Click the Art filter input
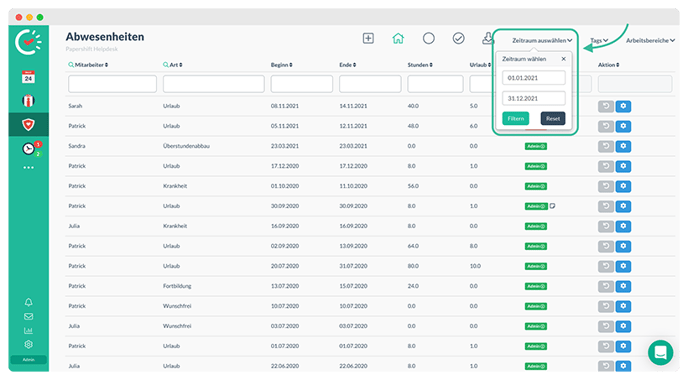 (214, 83)
